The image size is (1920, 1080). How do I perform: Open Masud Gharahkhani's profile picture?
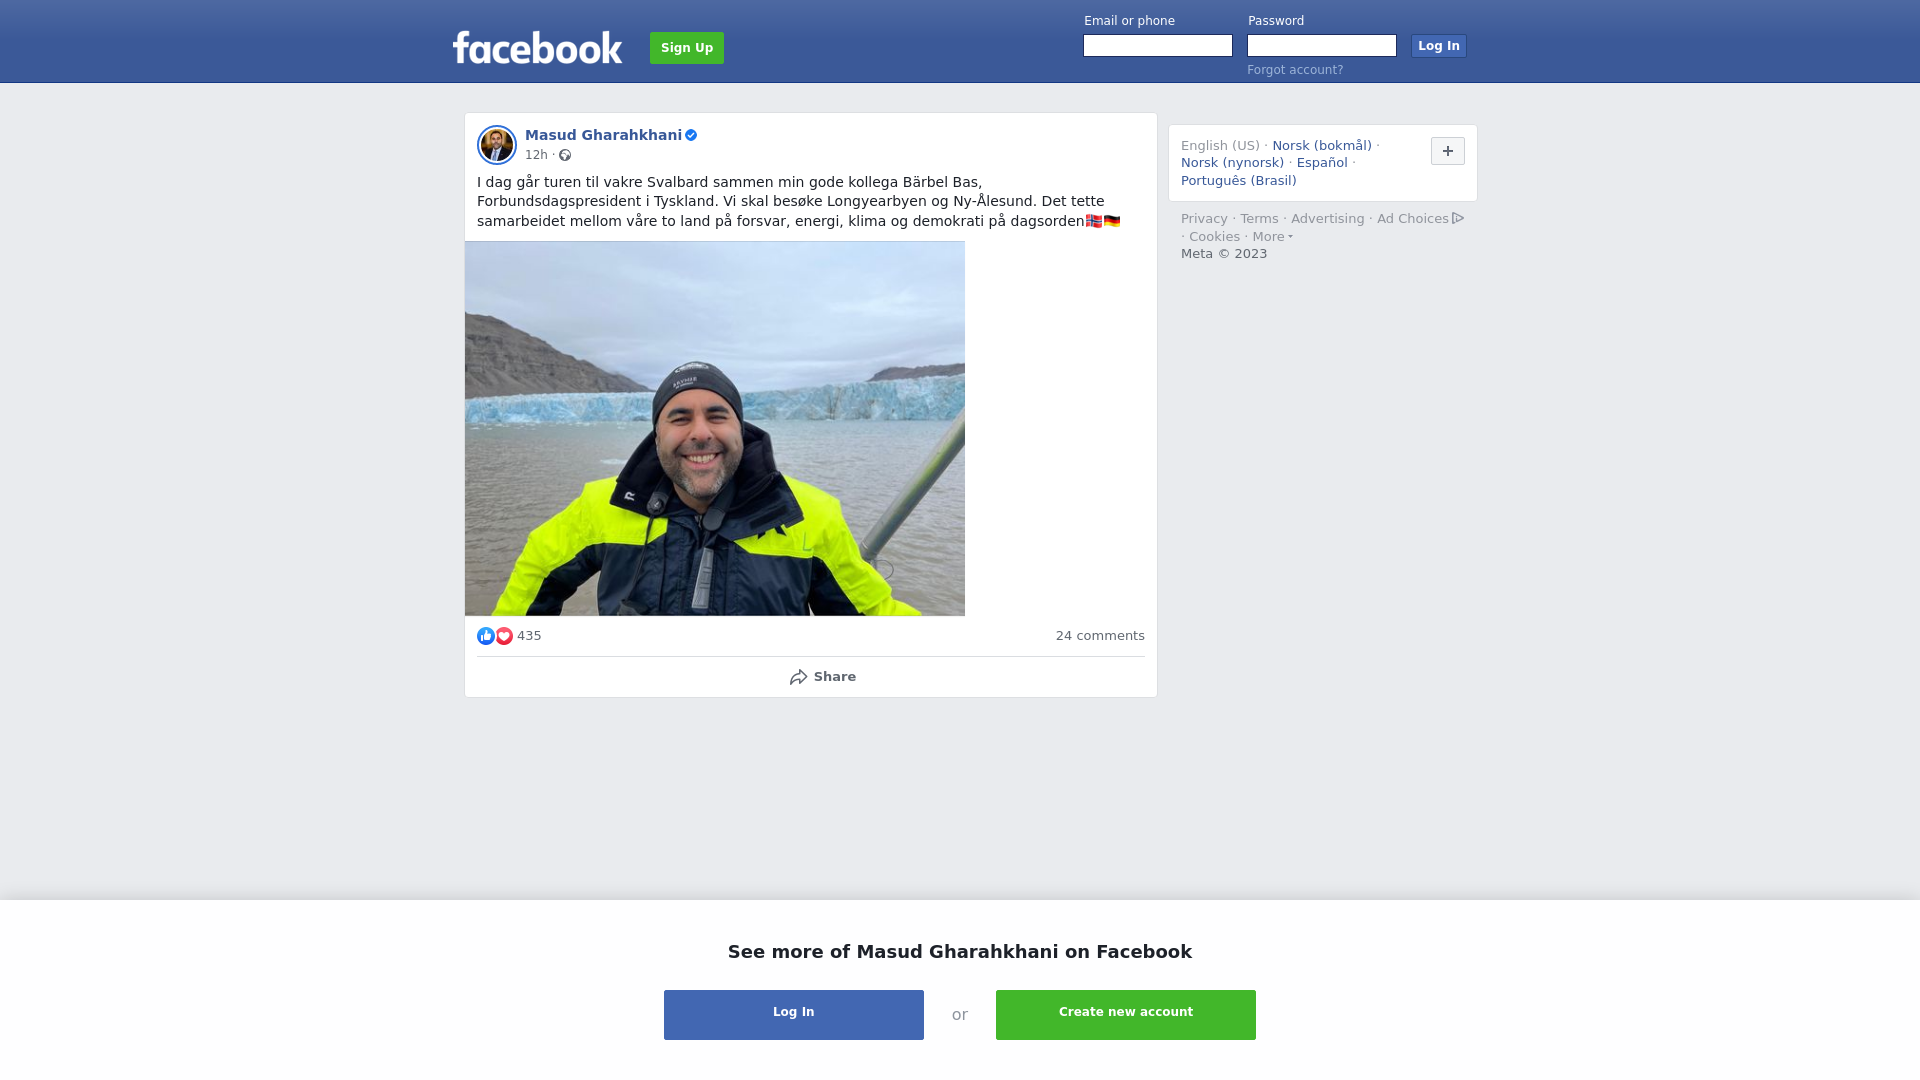point(497,145)
